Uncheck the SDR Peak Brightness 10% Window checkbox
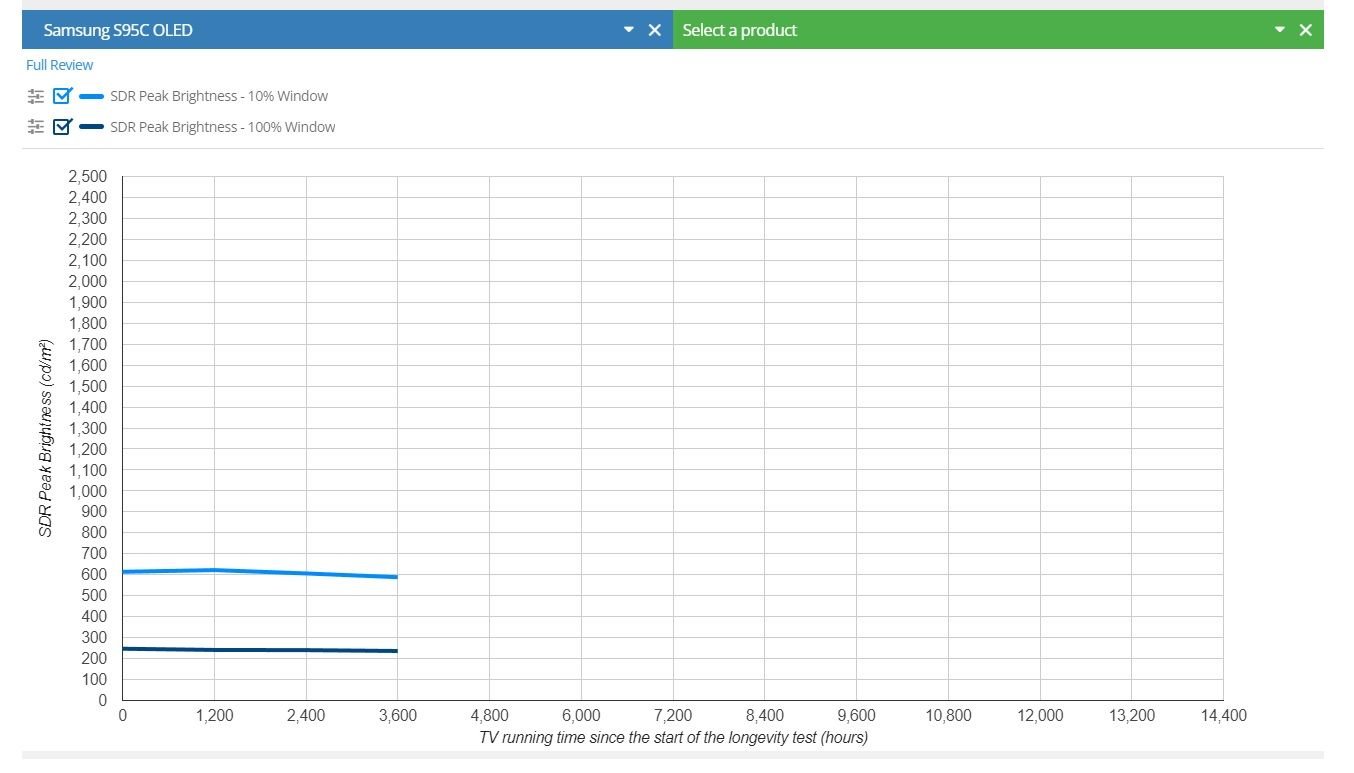Screen dimensions: 1354x773 (63, 97)
